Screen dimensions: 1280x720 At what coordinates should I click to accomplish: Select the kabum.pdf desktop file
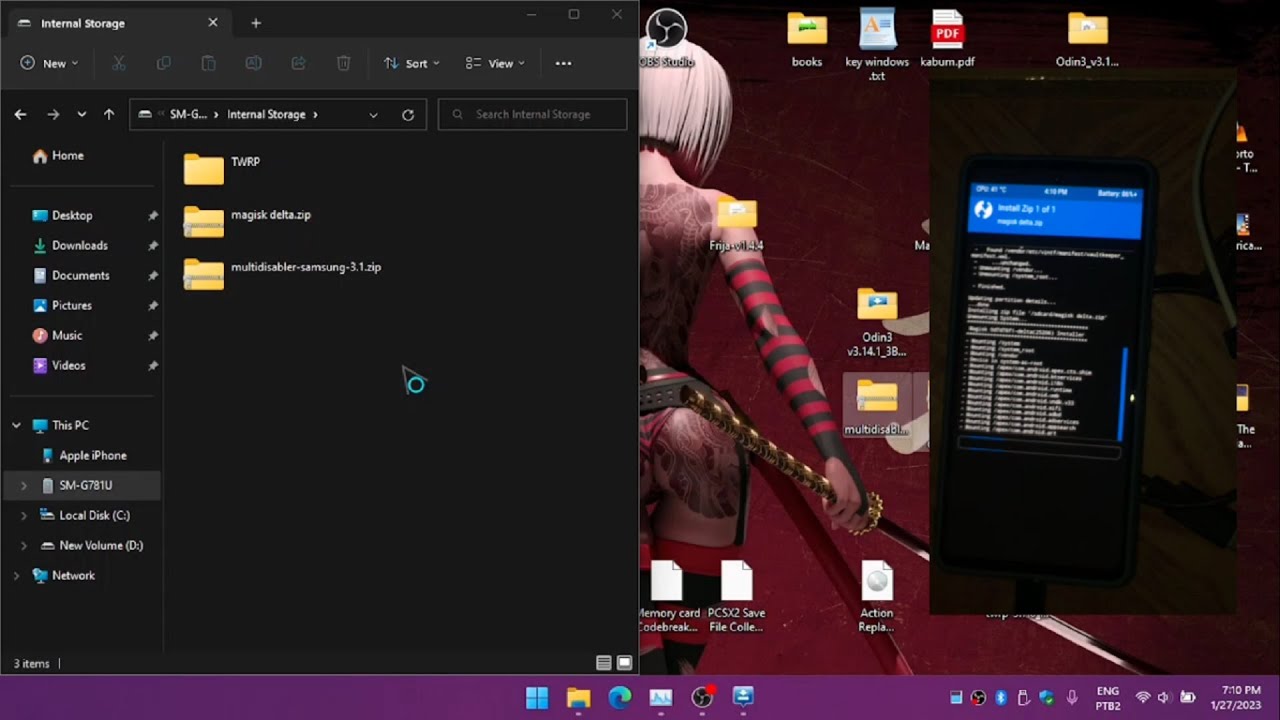click(x=947, y=39)
